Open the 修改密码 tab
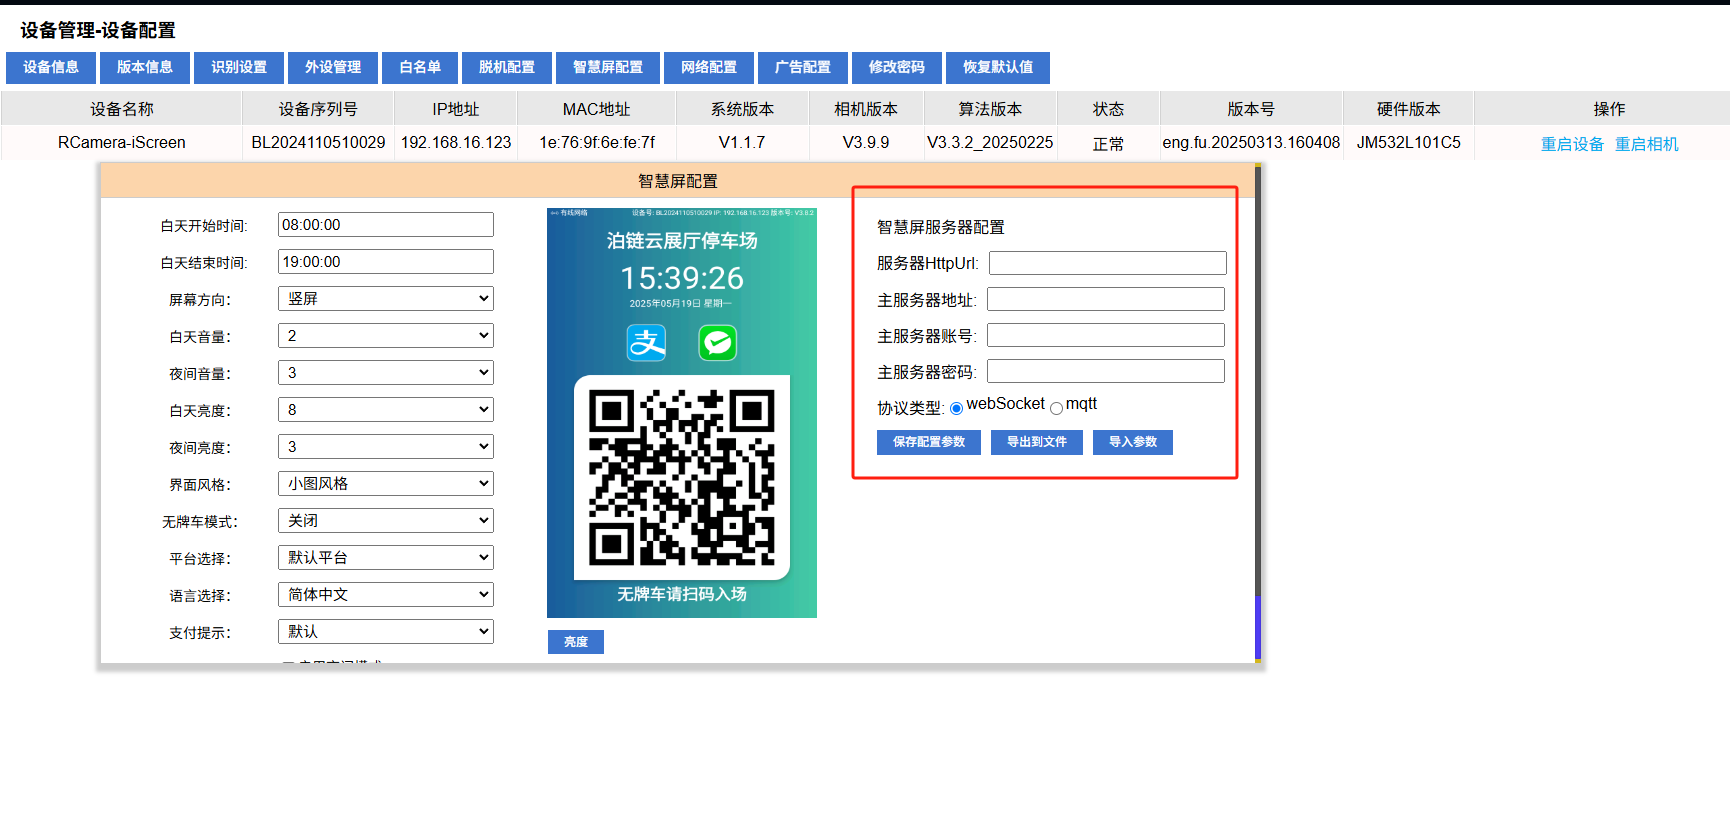Viewport: 1730px width, 831px height. 897,67
